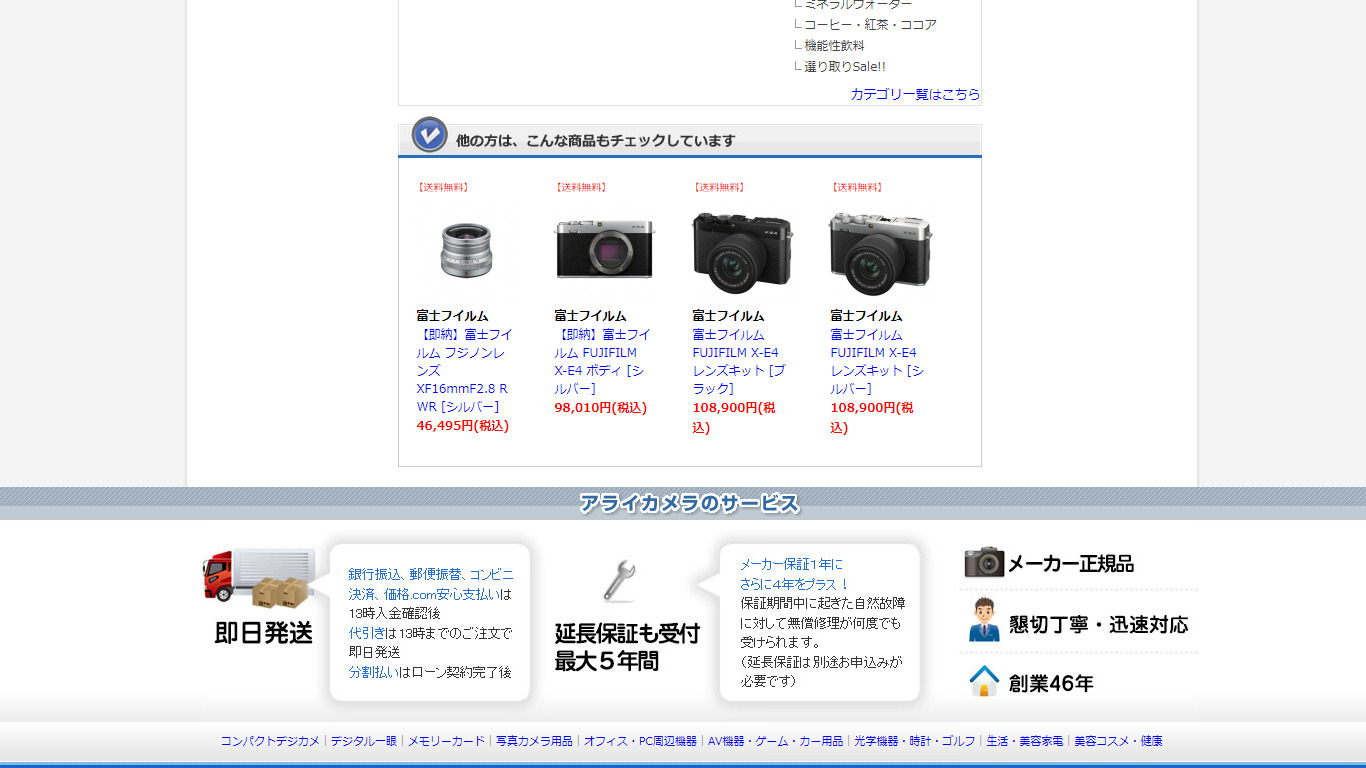The image size is (1366, 768).
Task: Click the 代引き text in shipping info
Action: coord(367,633)
